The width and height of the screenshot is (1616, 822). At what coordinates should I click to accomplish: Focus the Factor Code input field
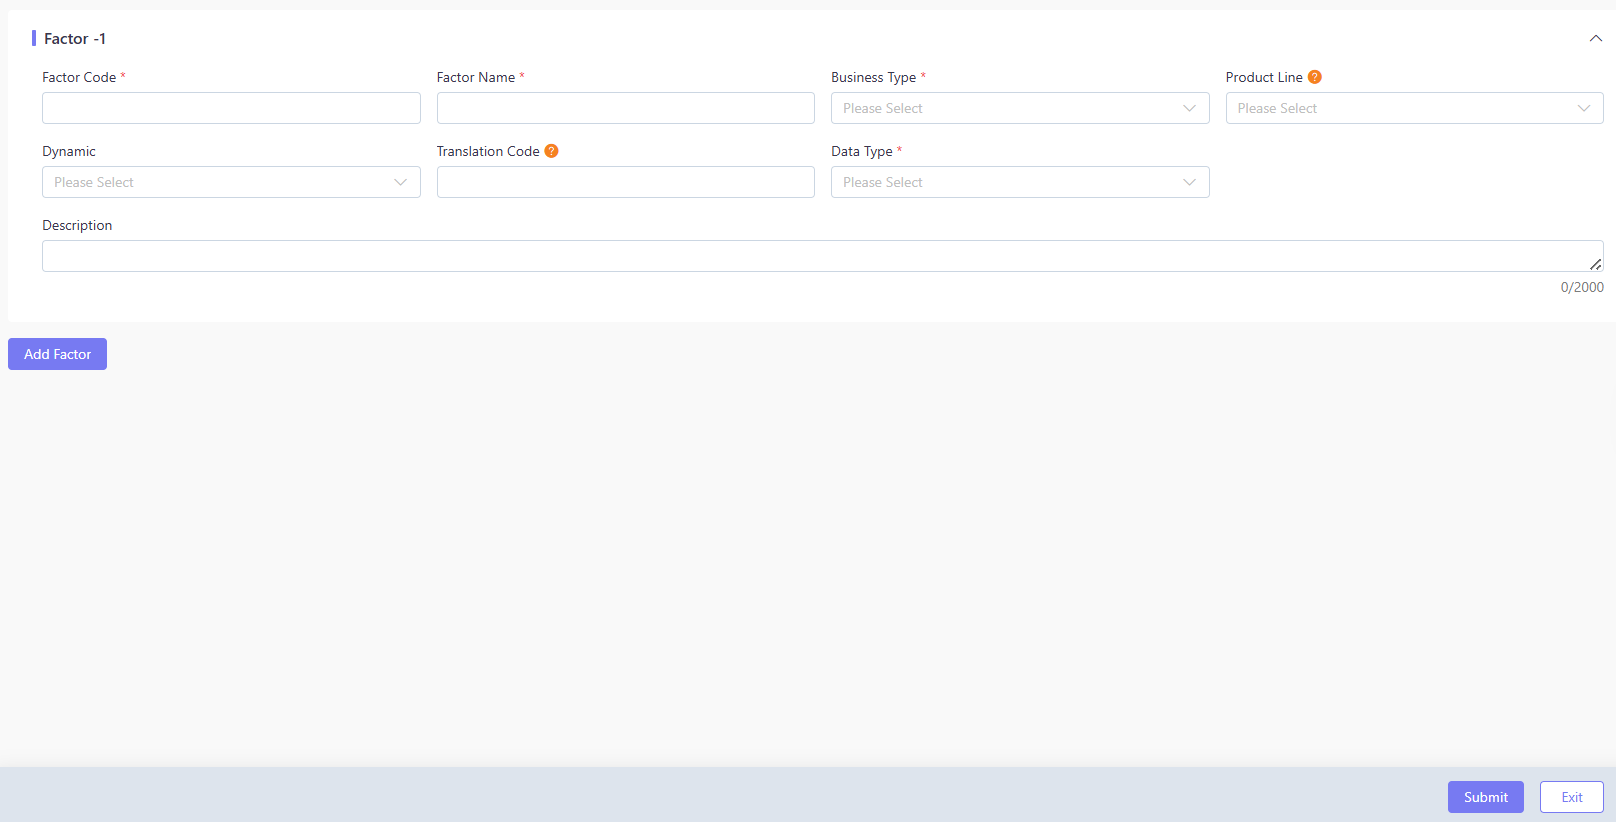231,108
